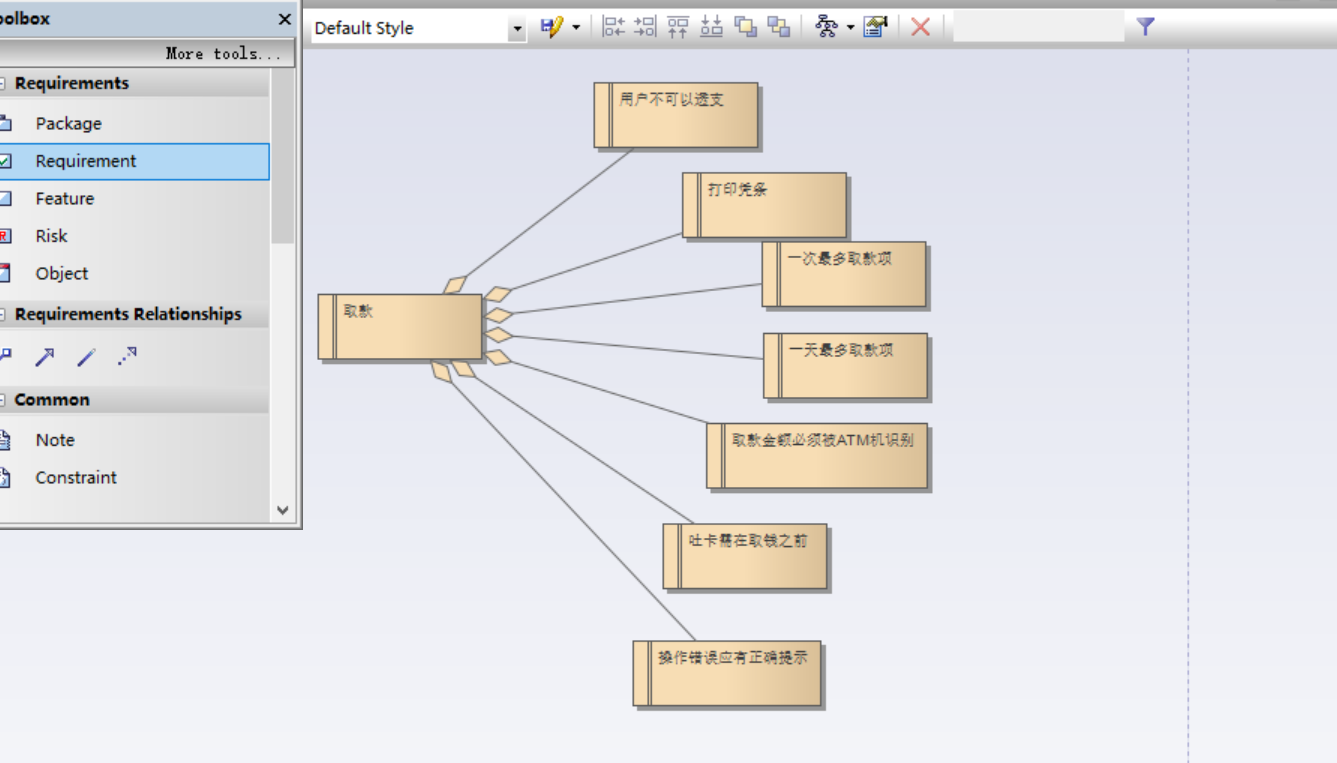Click the filter text field in toolbar
The height and width of the screenshot is (763, 1337).
coord(1039,27)
